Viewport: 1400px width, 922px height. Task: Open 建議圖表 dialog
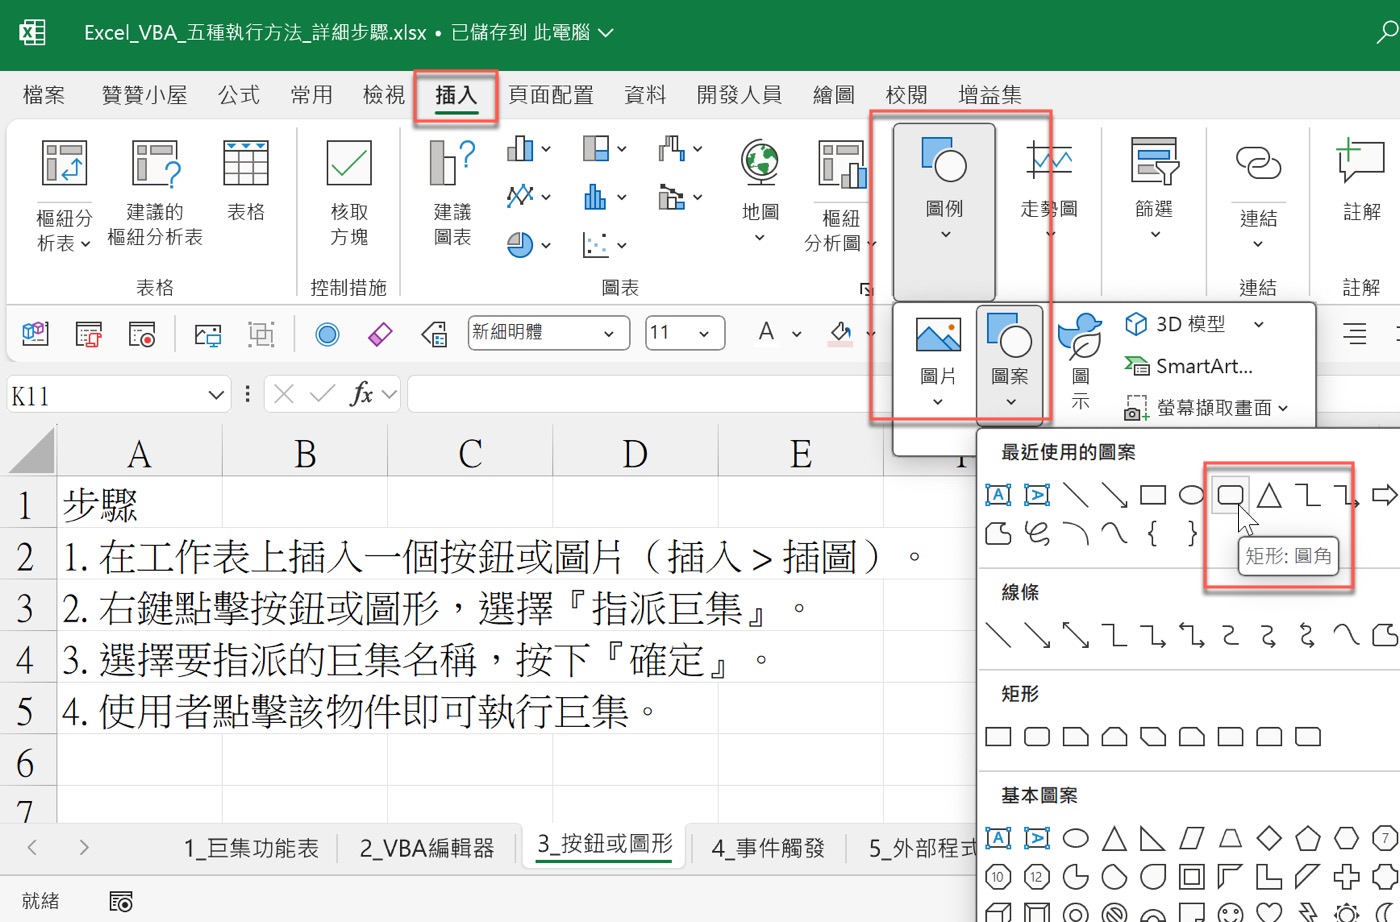pyautogui.click(x=452, y=193)
